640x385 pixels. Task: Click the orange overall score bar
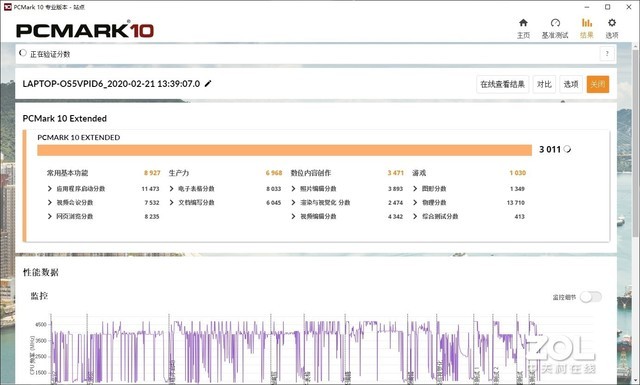click(284, 150)
